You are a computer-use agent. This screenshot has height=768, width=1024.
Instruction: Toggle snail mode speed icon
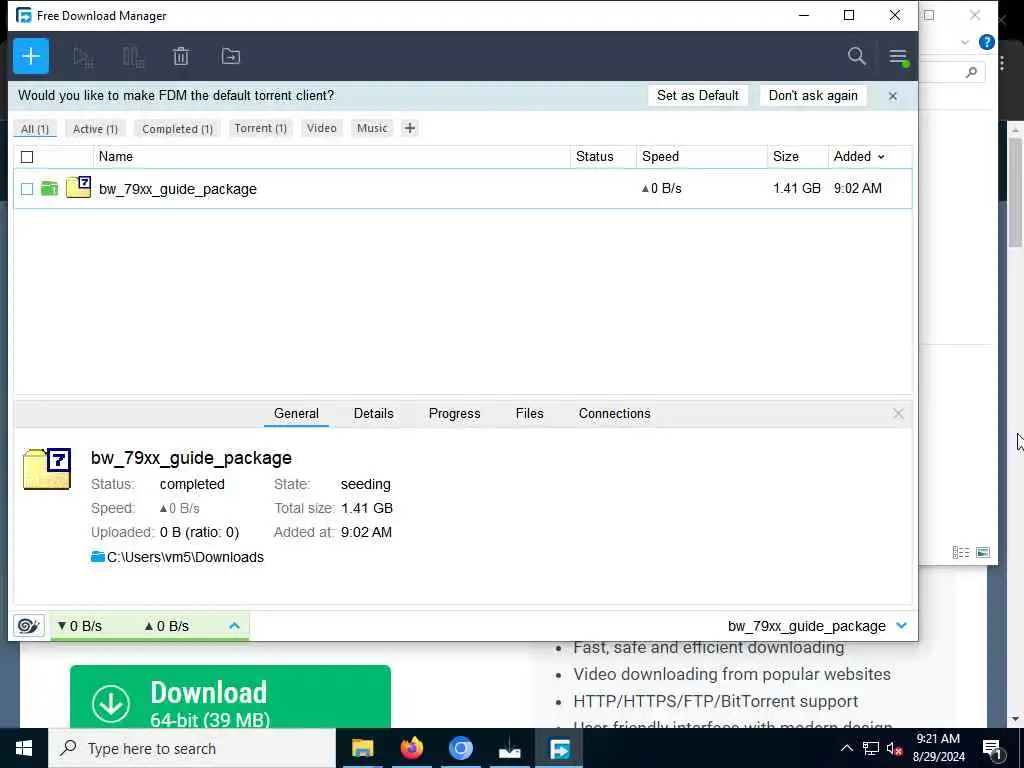(28, 626)
